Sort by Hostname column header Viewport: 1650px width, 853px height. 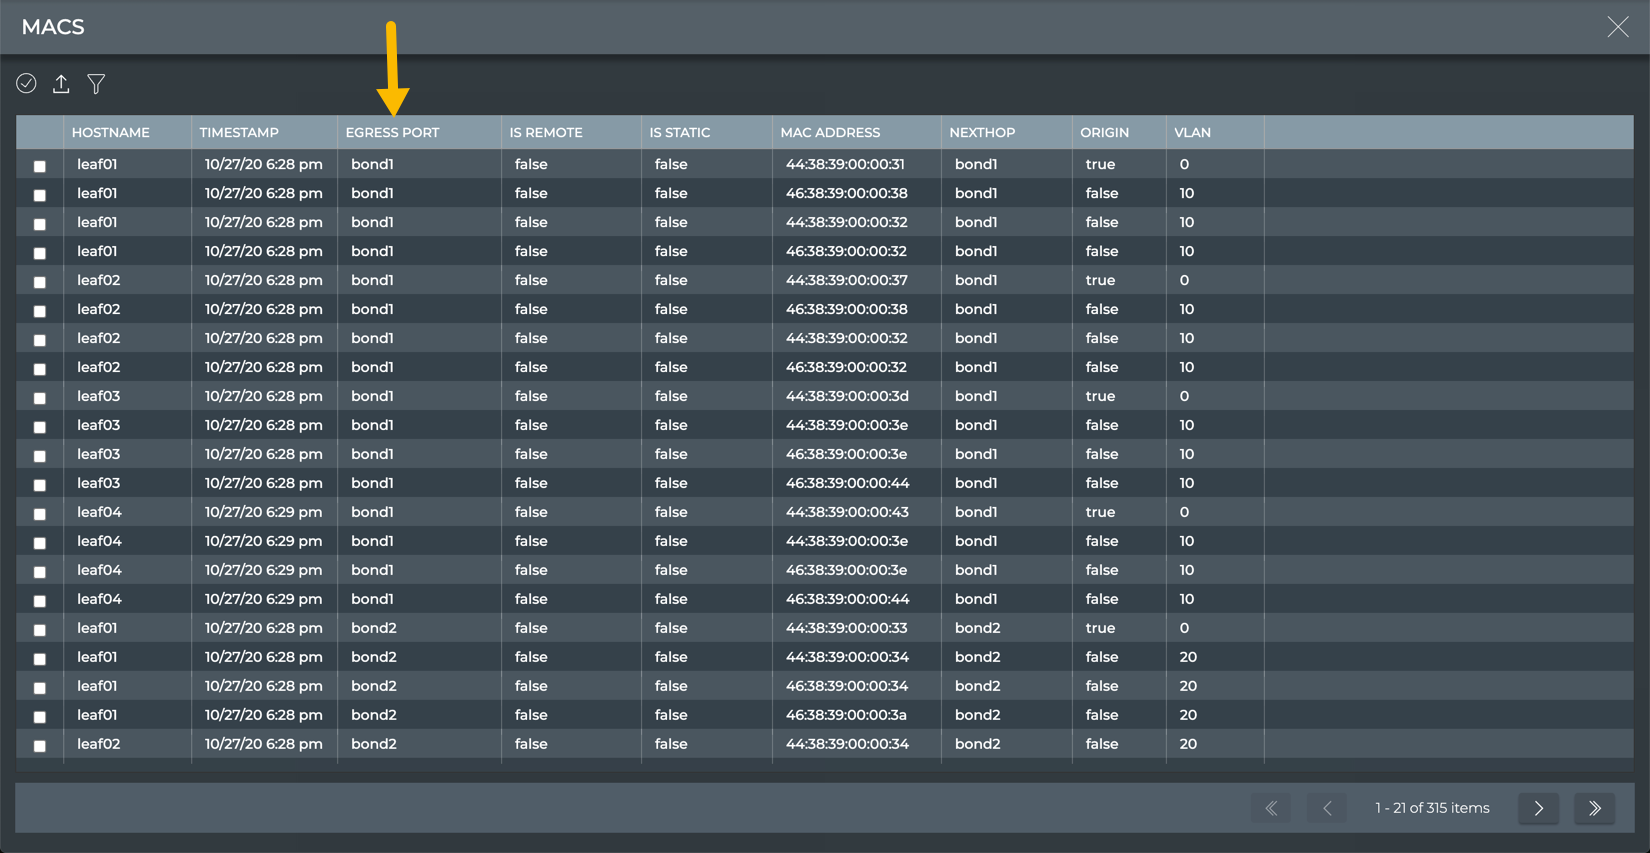point(111,132)
